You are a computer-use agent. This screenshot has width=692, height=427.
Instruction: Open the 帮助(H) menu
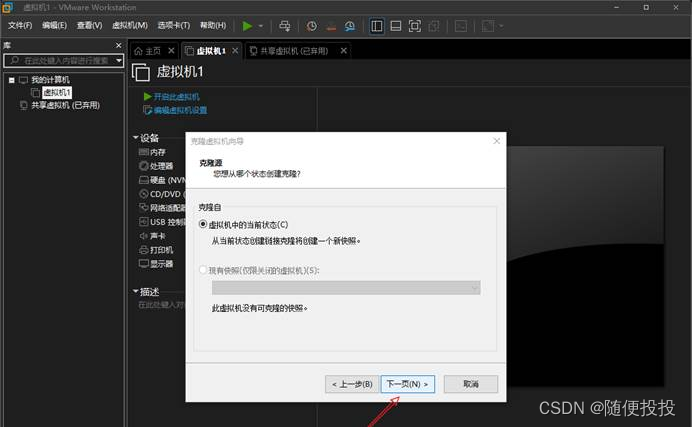[213, 25]
